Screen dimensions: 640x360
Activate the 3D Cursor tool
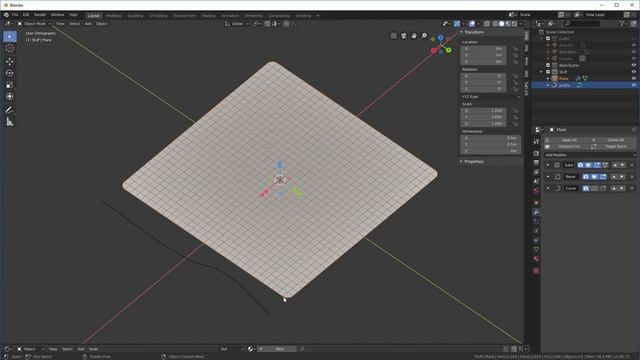pos(10,49)
